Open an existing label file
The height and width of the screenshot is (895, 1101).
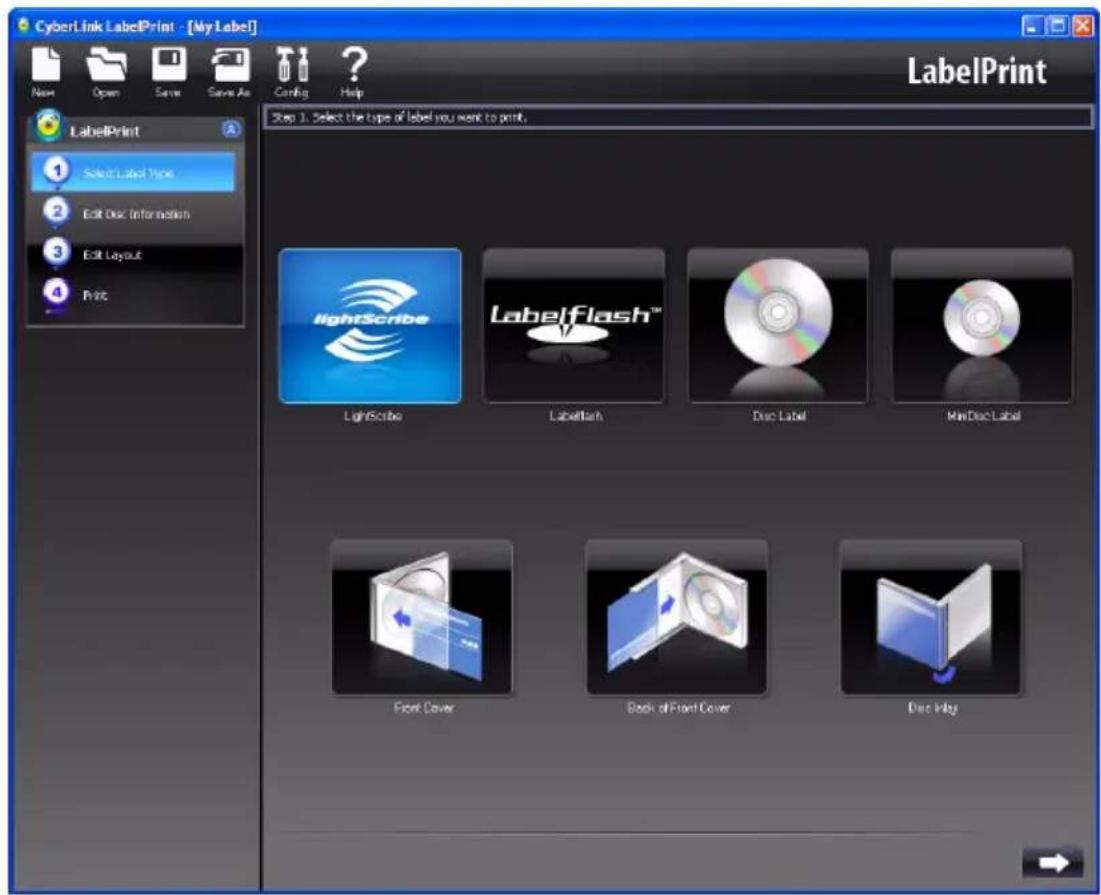(x=106, y=72)
